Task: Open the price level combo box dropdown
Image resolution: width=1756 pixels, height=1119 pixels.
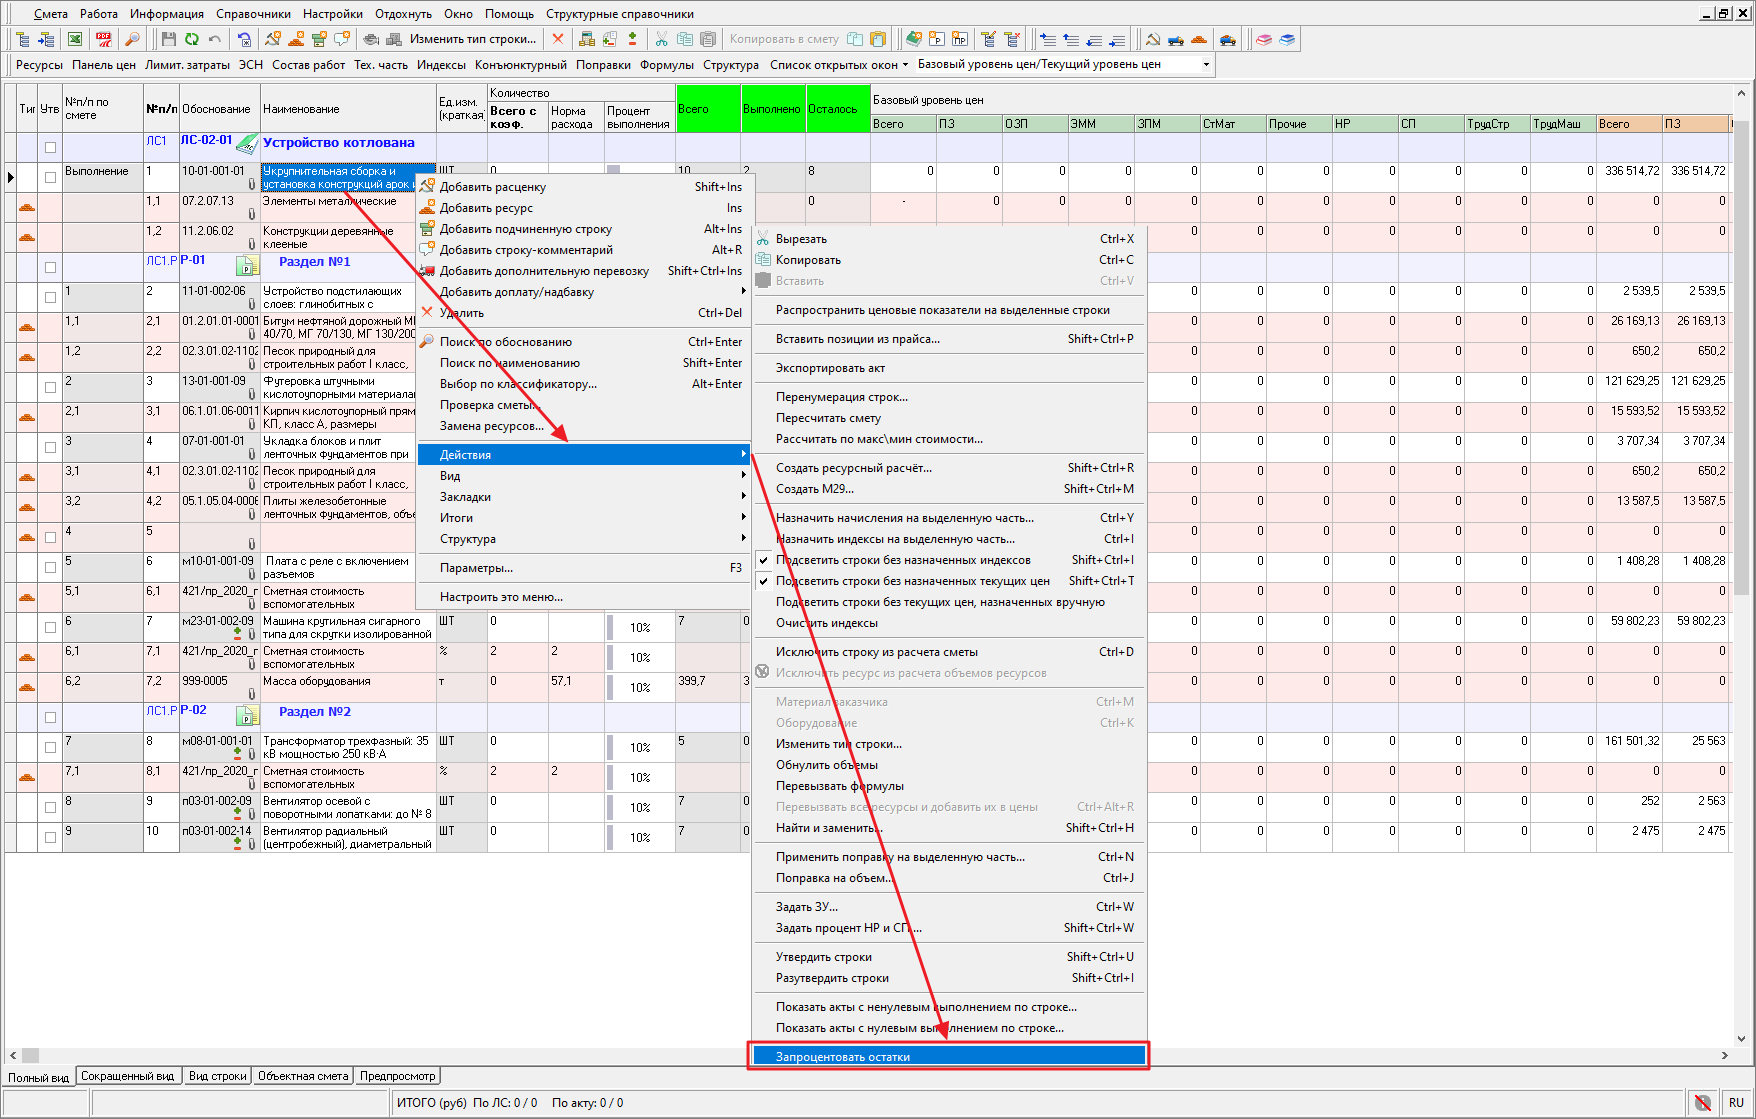Action: pos(1206,65)
